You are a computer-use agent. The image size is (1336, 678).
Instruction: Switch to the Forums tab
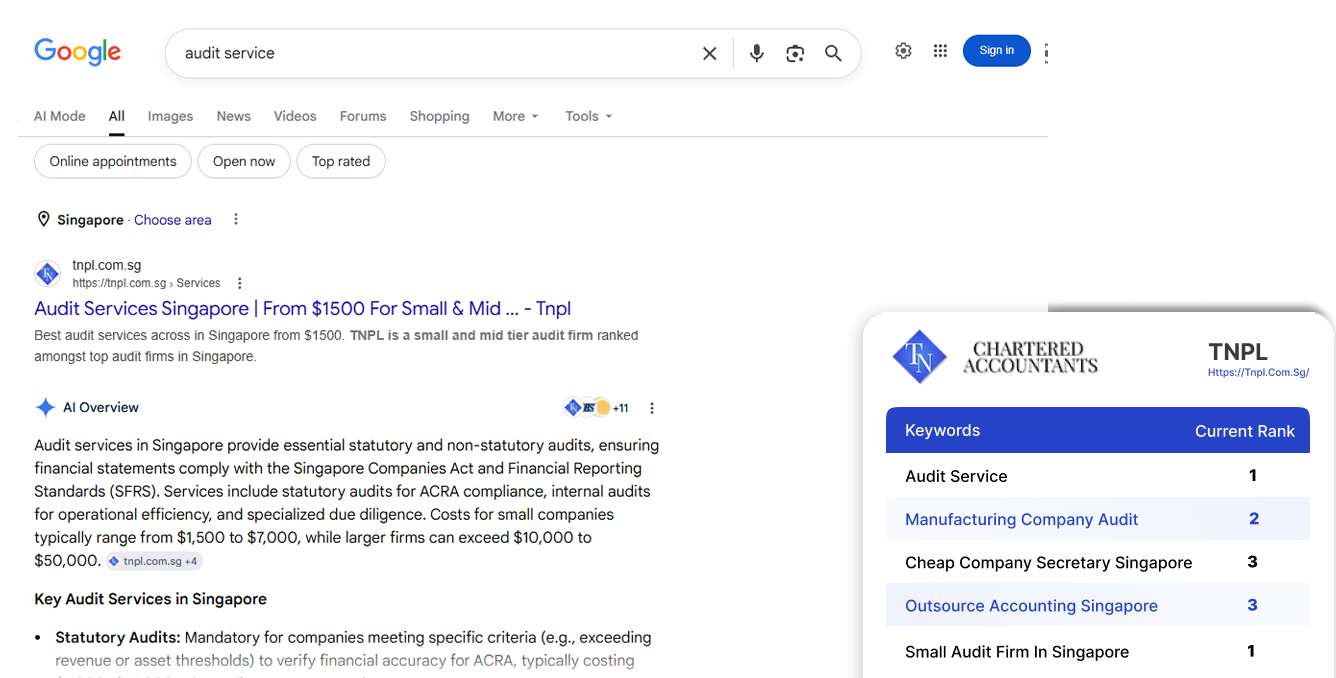[363, 116]
